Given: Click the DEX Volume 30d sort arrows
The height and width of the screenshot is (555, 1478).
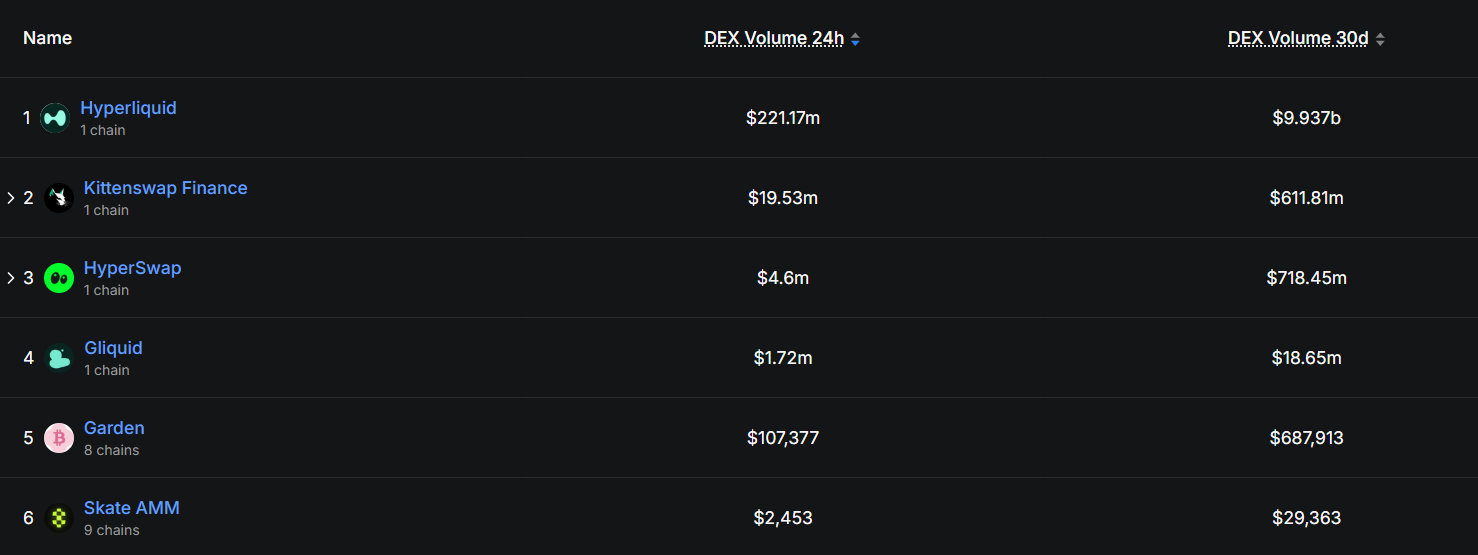Looking at the screenshot, I should [x=1380, y=39].
